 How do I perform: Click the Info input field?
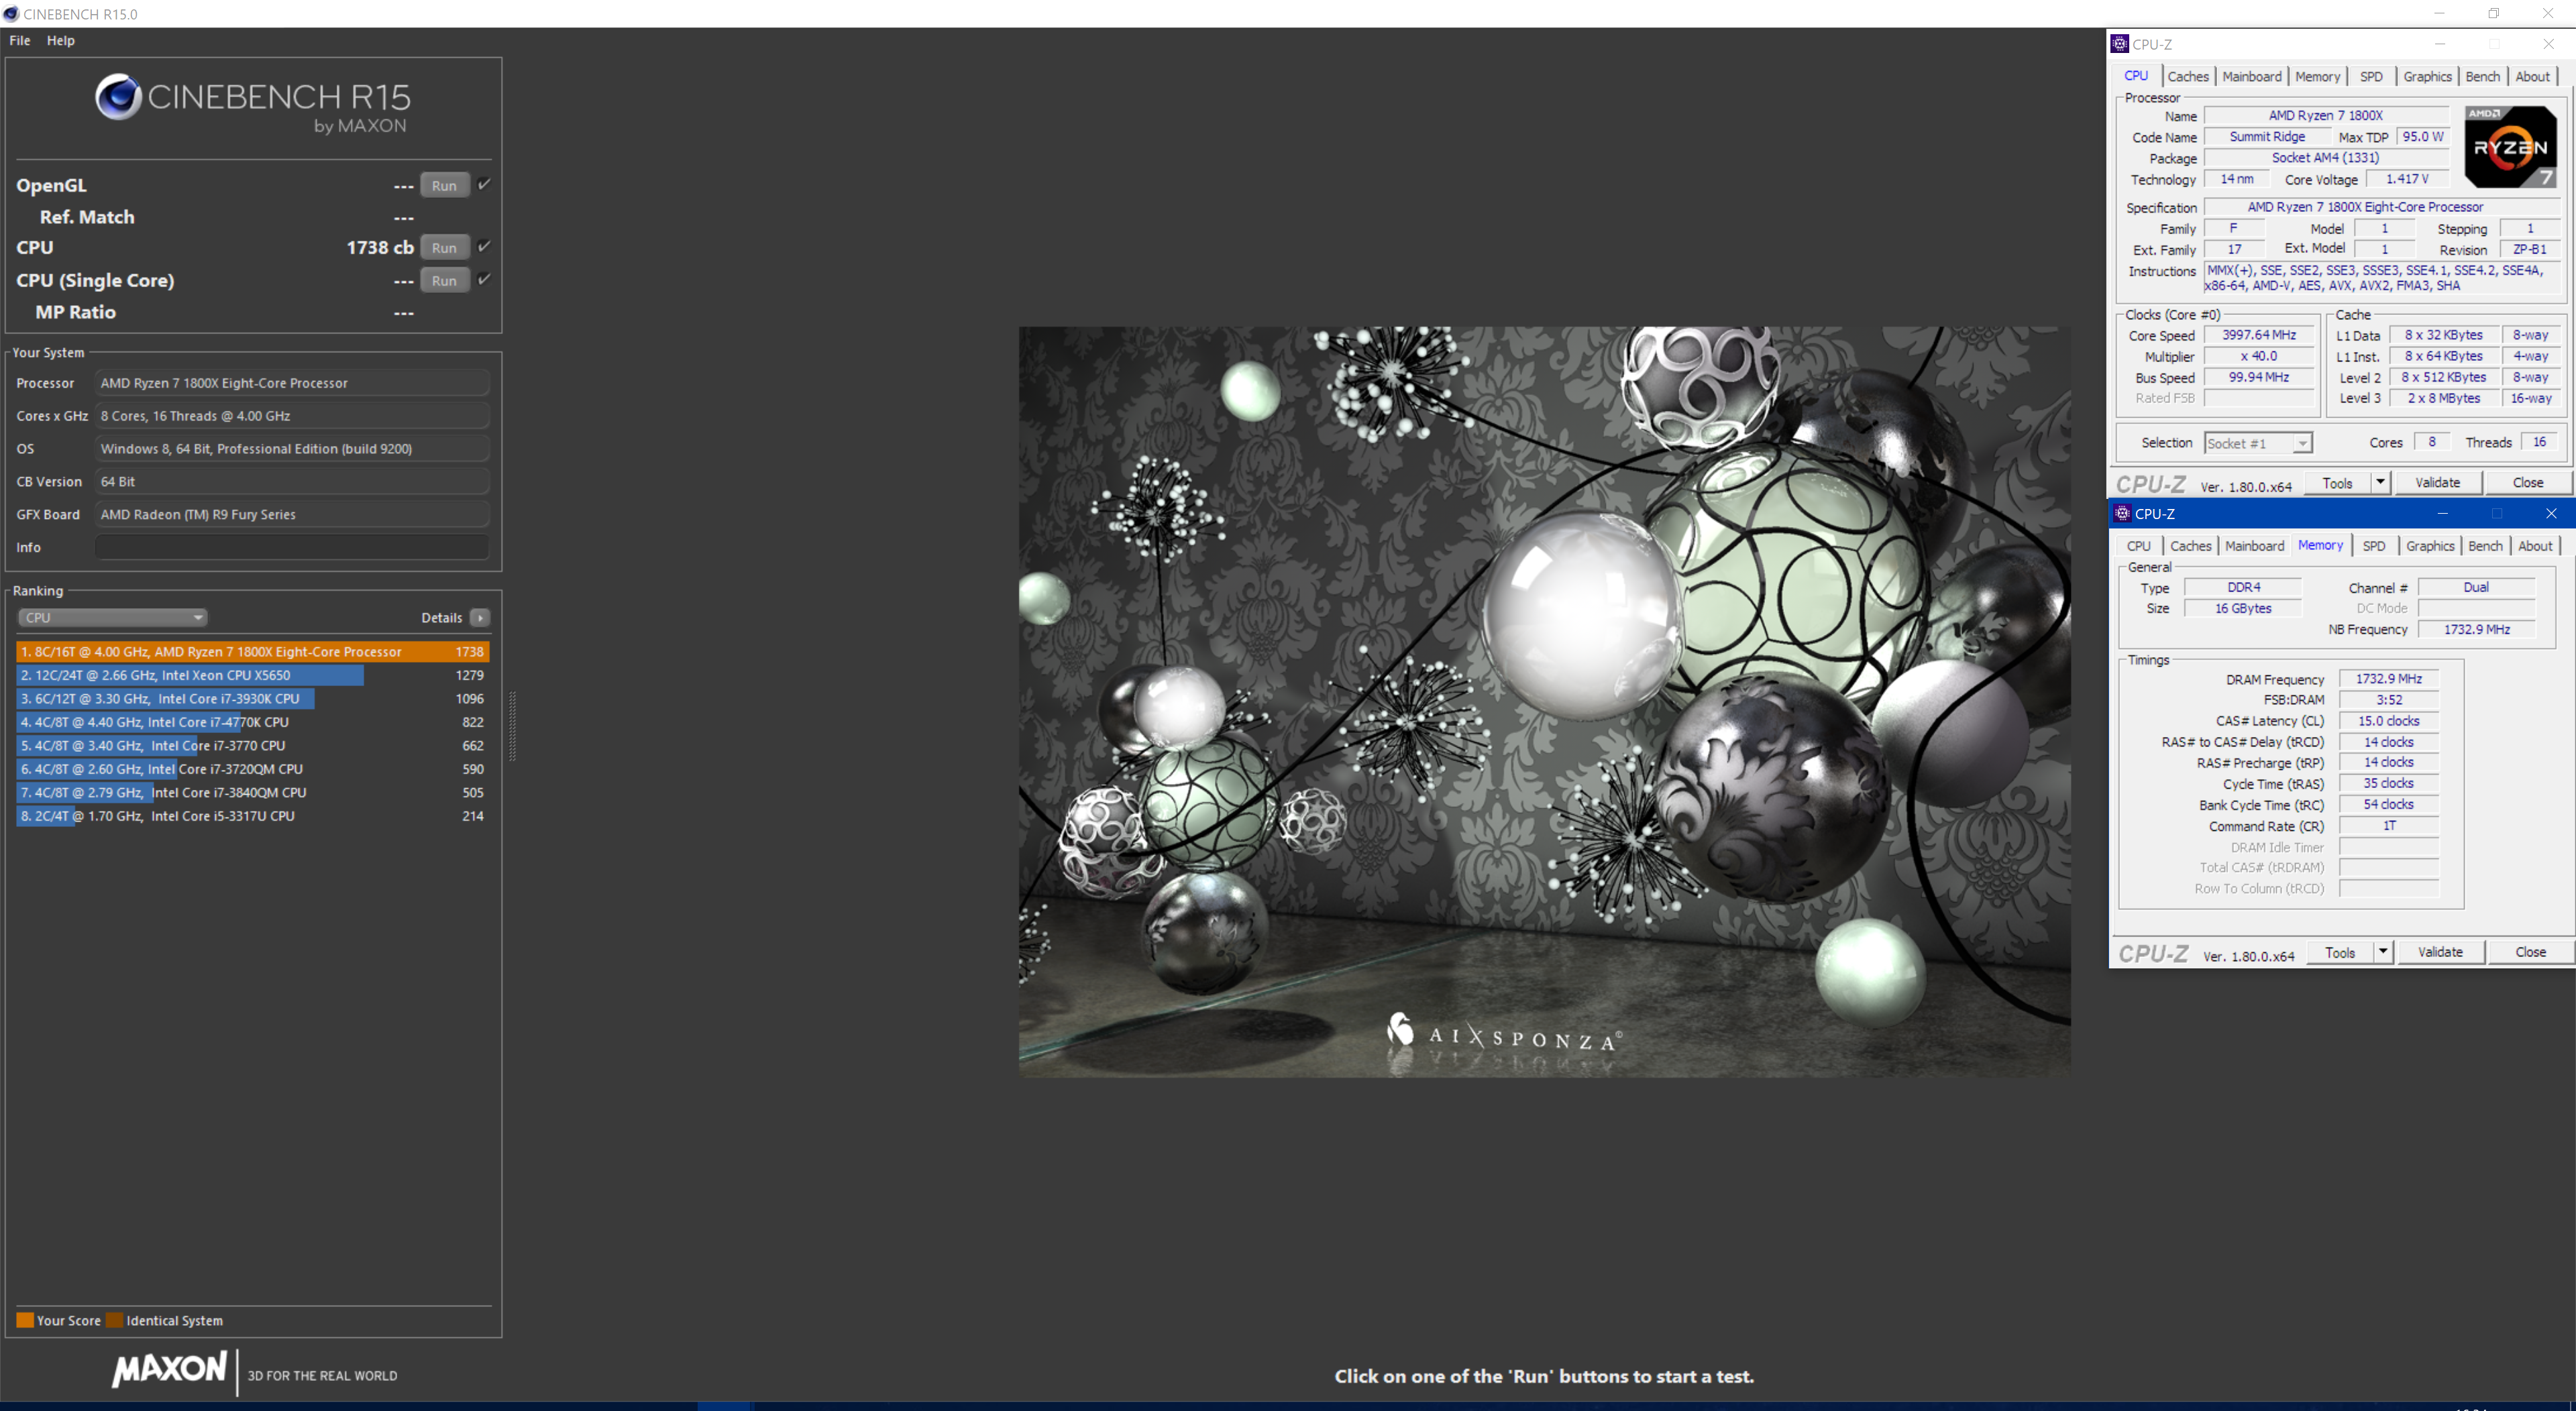click(x=292, y=547)
